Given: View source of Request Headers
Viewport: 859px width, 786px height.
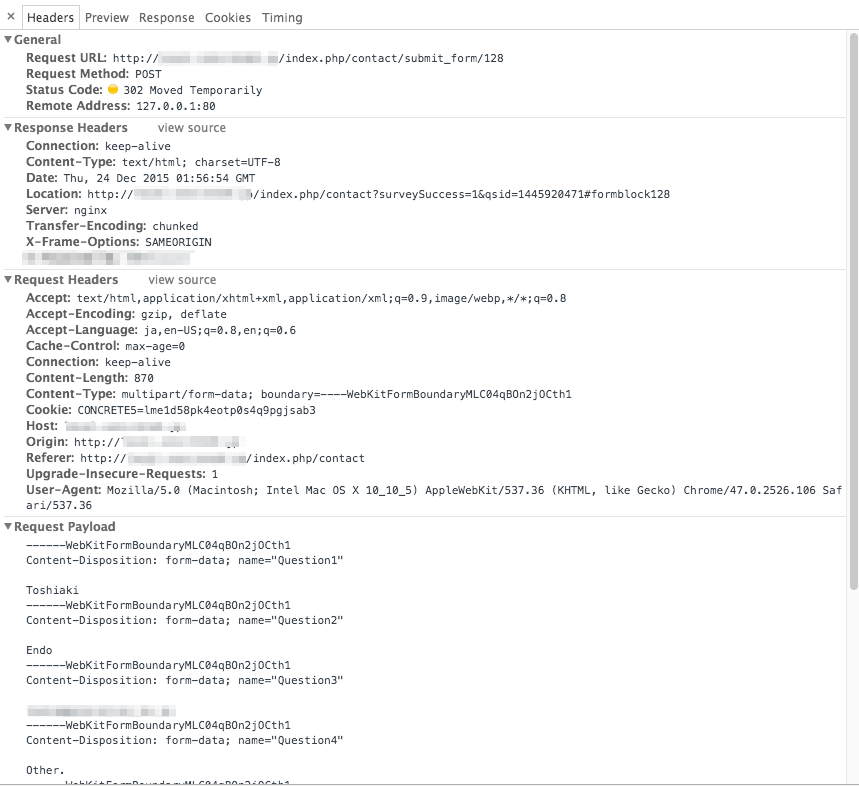Looking at the screenshot, I should (x=182, y=279).
